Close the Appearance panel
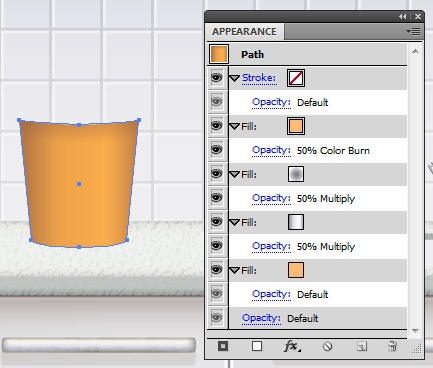 coord(418,16)
